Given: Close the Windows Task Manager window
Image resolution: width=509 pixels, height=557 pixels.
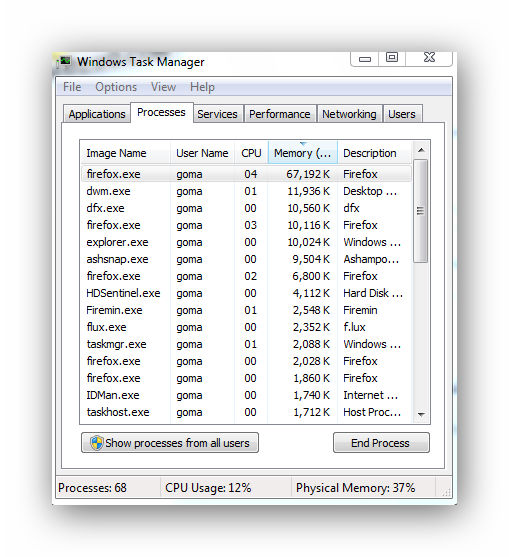Looking at the screenshot, I should [x=429, y=58].
